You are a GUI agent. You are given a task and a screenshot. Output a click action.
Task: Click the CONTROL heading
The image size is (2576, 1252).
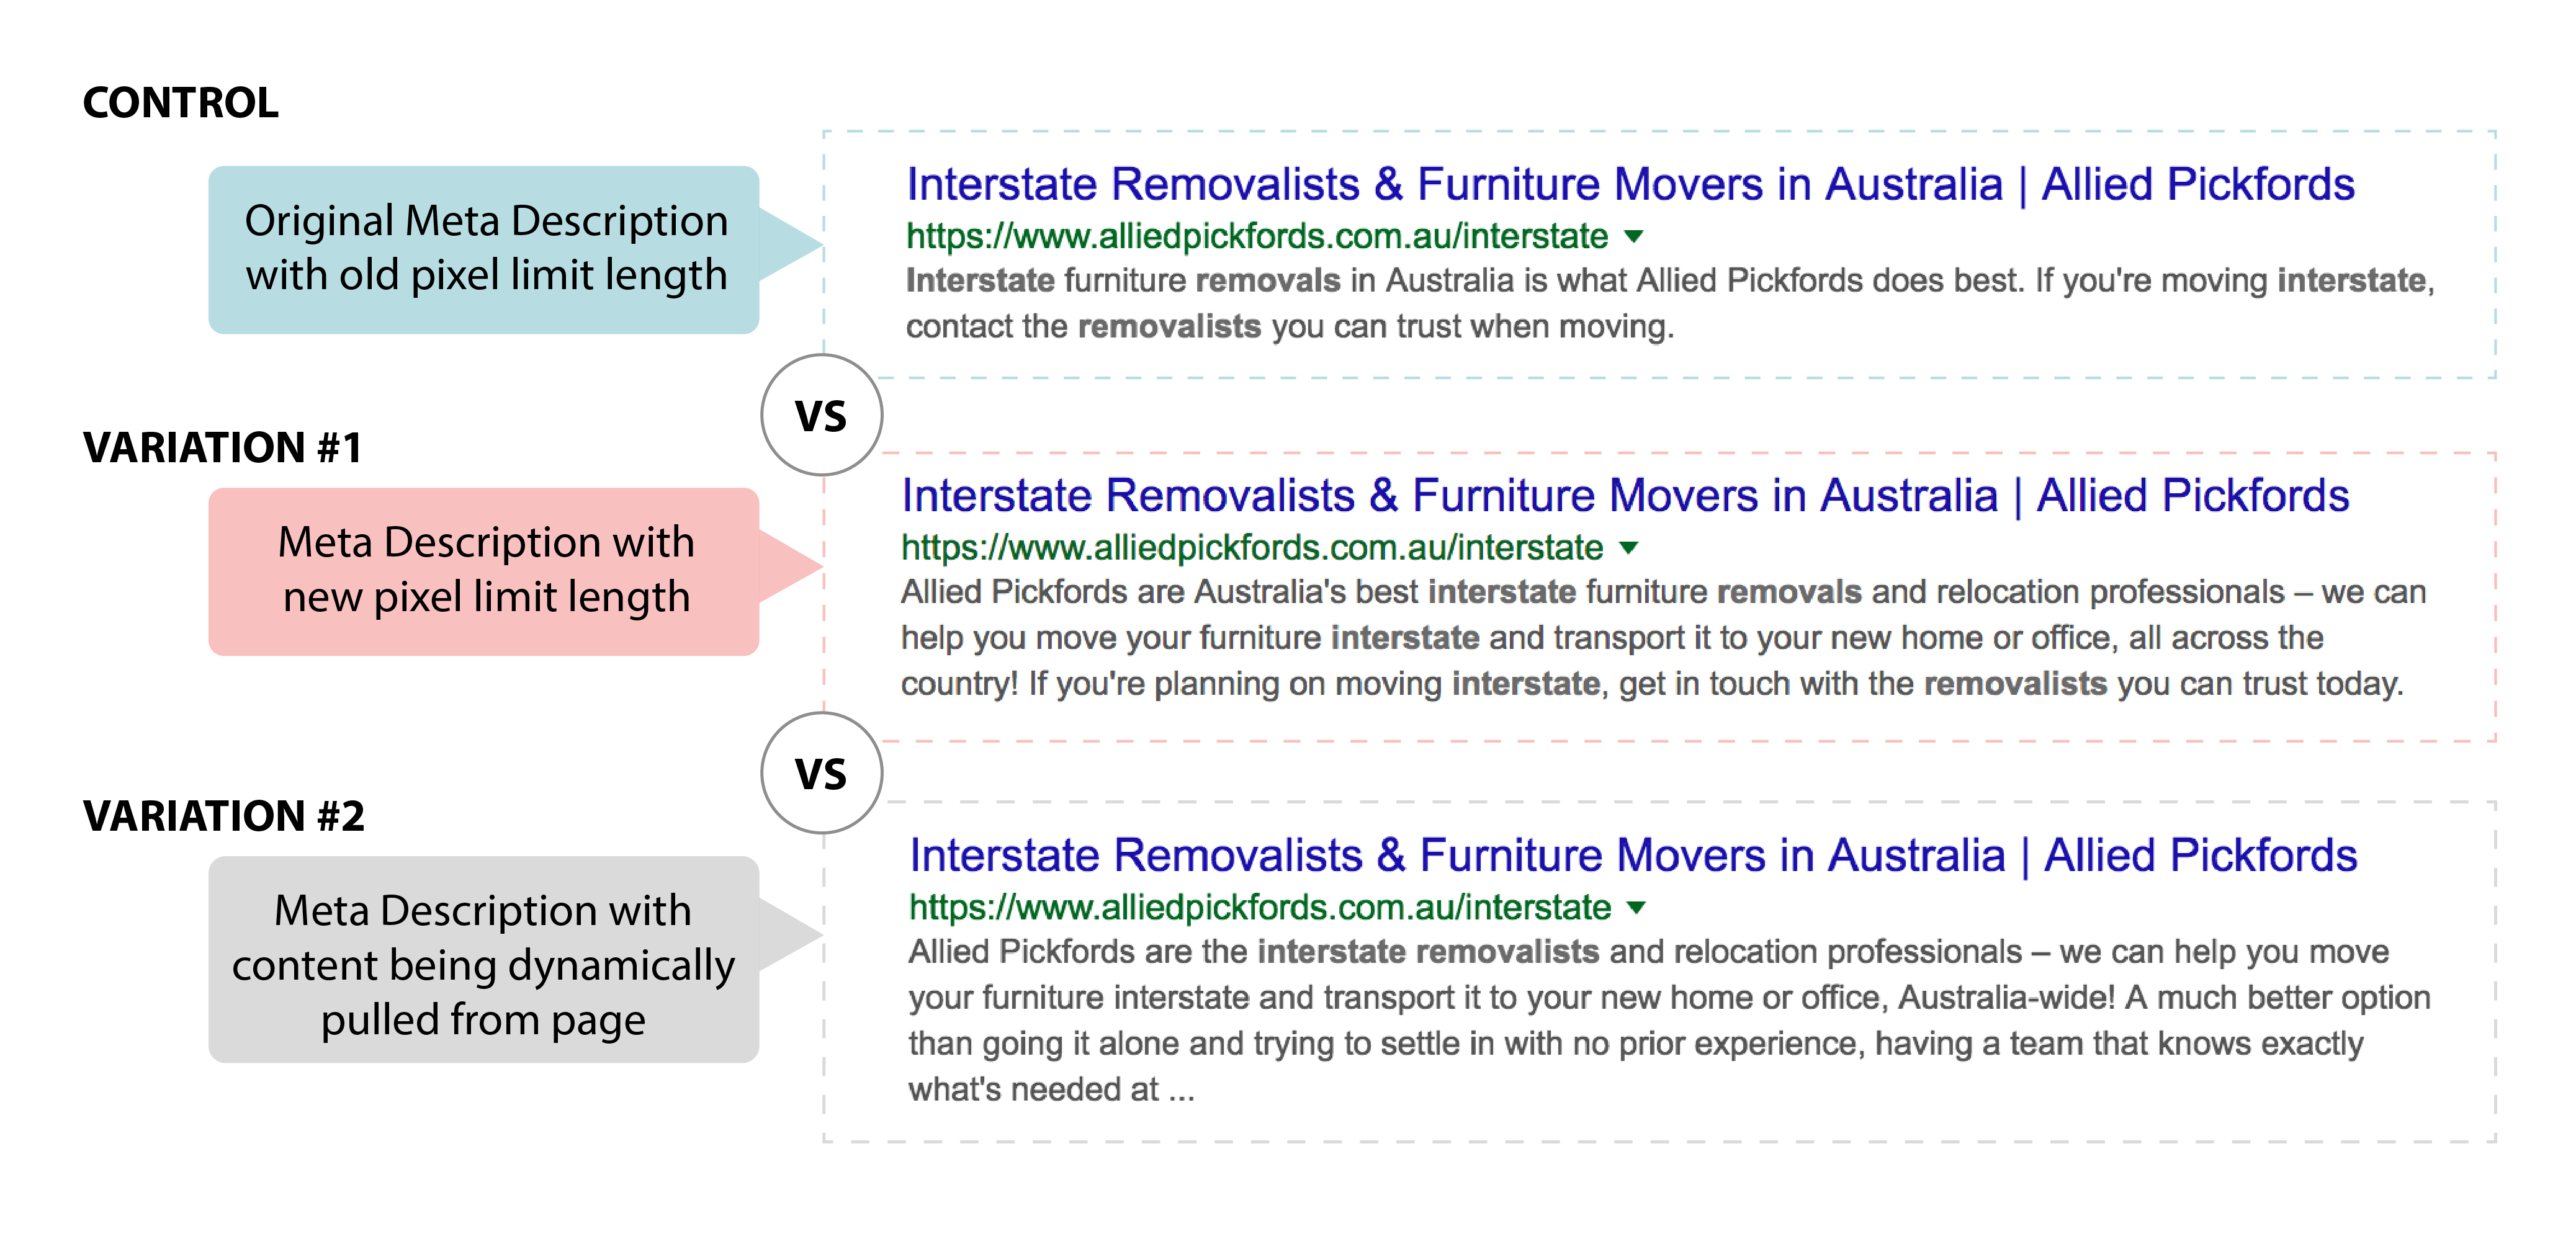click(x=180, y=103)
